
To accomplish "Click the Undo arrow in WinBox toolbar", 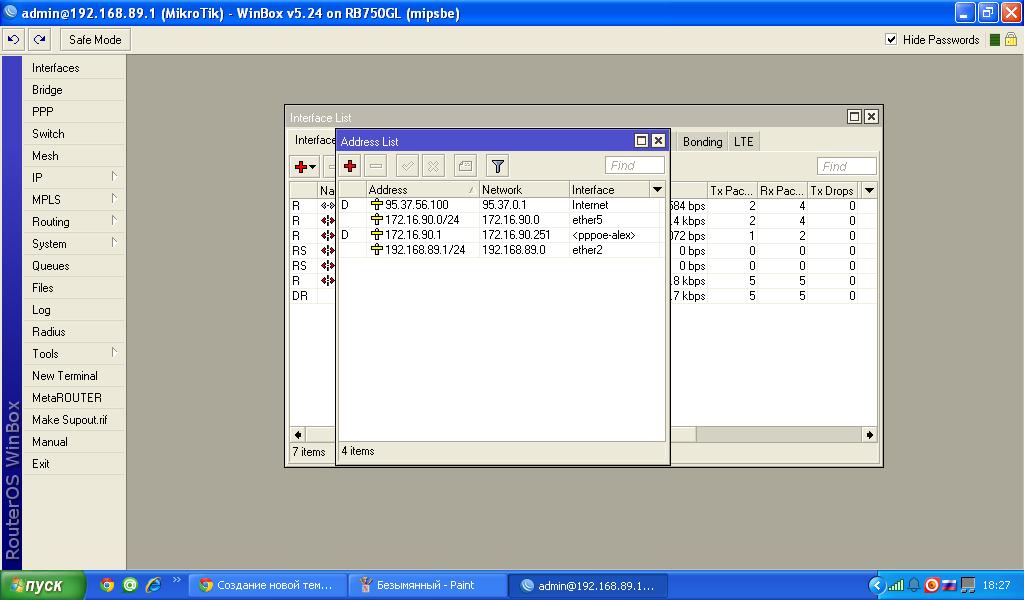I will pyautogui.click(x=13, y=40).
